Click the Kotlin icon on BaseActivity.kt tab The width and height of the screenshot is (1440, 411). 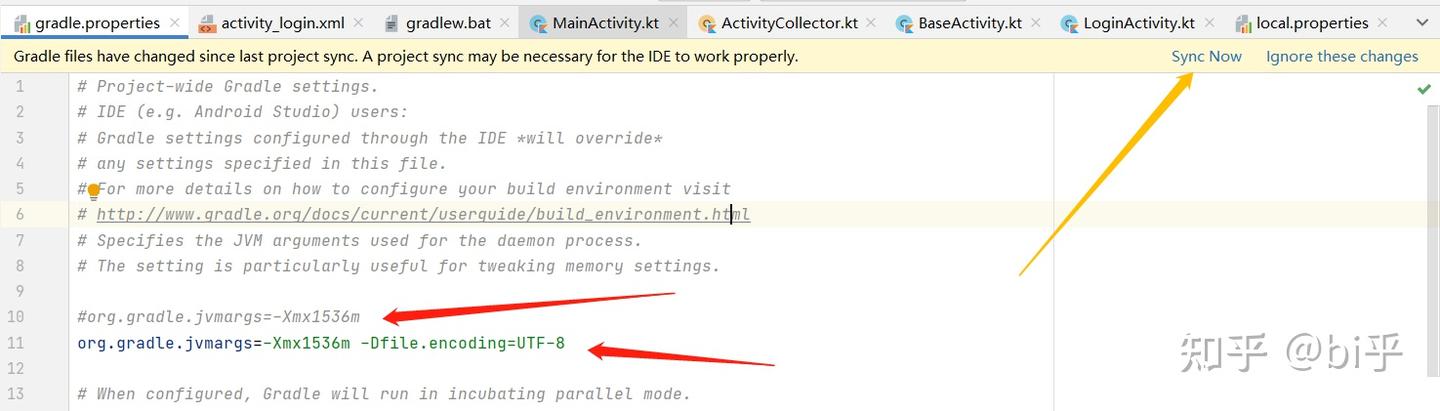[x=905, y=23]
